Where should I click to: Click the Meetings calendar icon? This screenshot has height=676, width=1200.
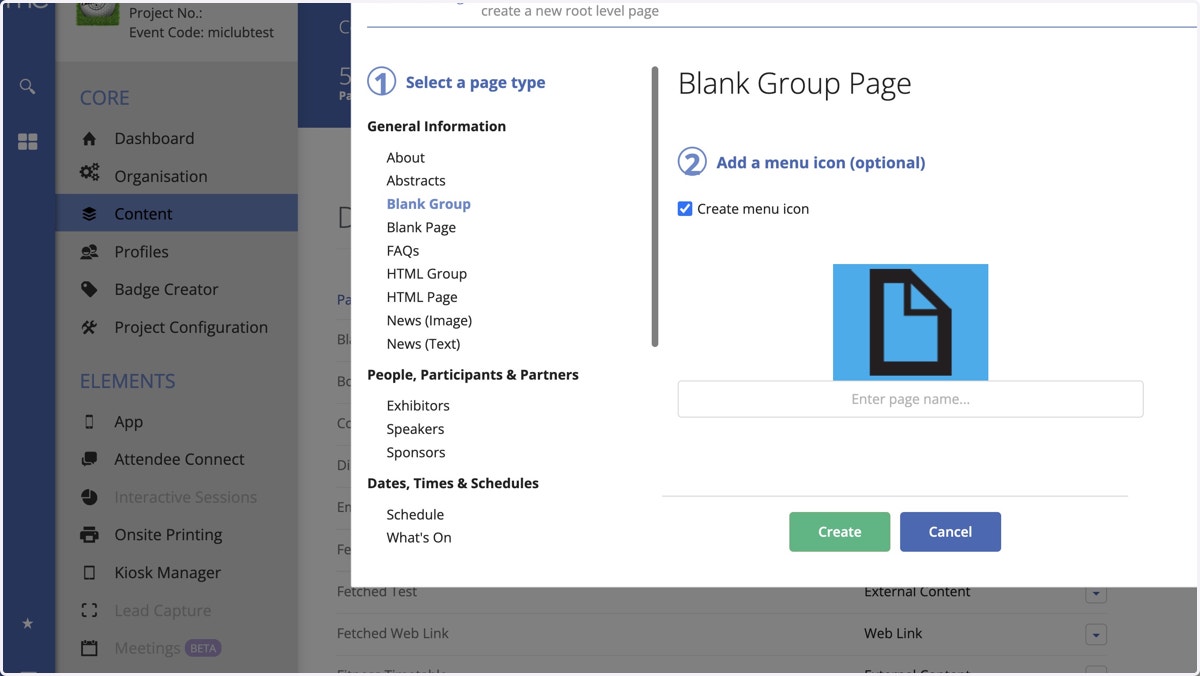89,648
